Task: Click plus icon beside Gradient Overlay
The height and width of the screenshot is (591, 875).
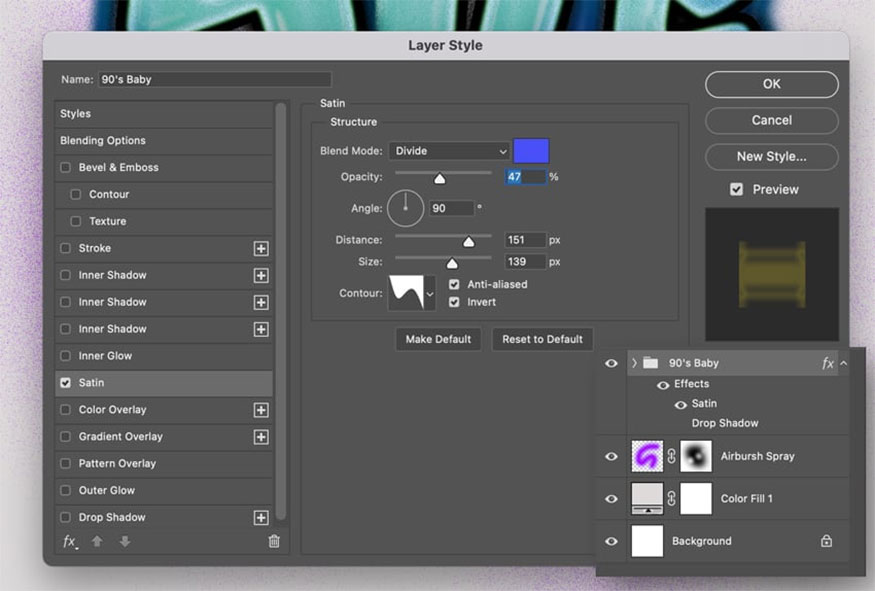Action: click(261, 436)
